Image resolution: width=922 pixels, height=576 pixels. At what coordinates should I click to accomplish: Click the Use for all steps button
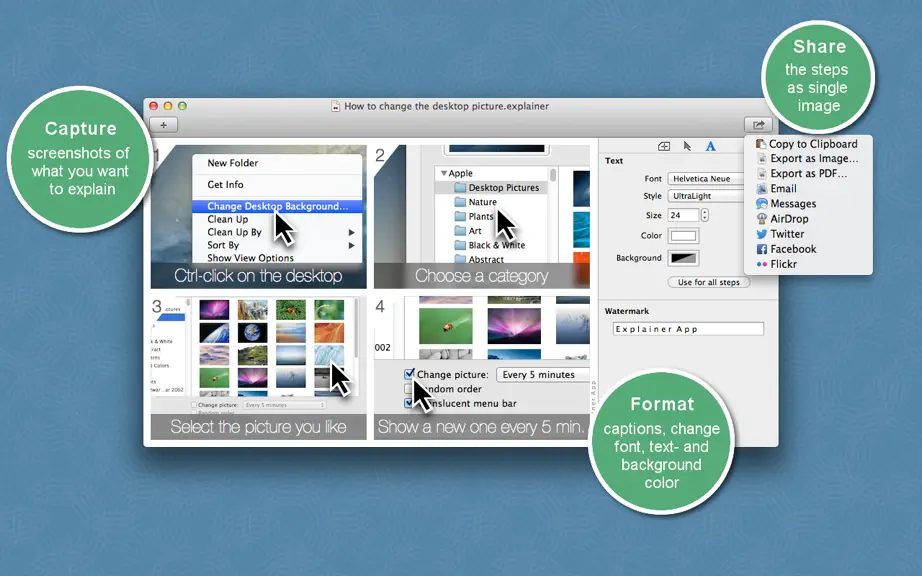[709, 282]
